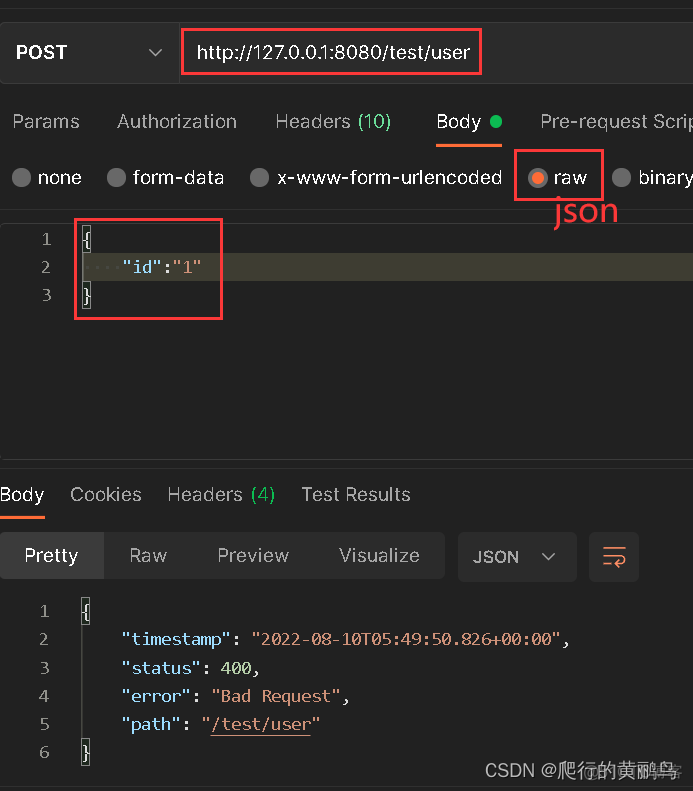
Task: Open the POST method dropdown
Action: (x=88, y=52)
